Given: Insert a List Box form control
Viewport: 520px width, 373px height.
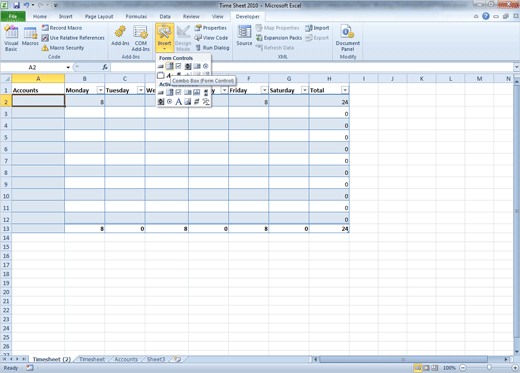Looking at the screenshot, I should point(197,66).
